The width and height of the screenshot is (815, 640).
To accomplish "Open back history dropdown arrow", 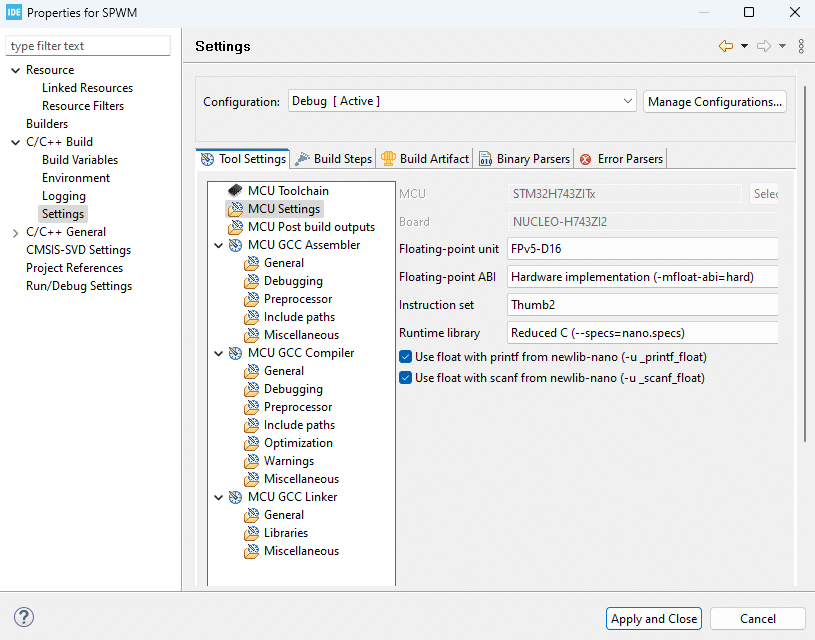I will tap(744, 46).
